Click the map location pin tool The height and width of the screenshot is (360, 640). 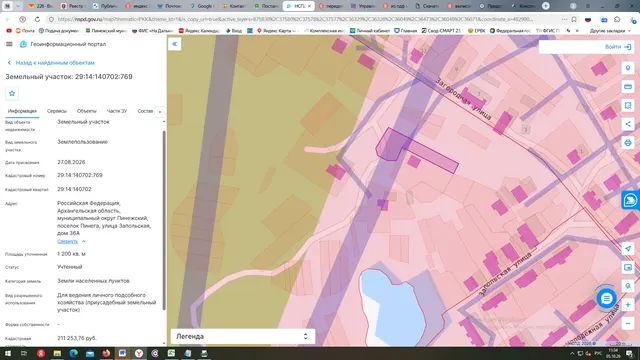[628, 68]
